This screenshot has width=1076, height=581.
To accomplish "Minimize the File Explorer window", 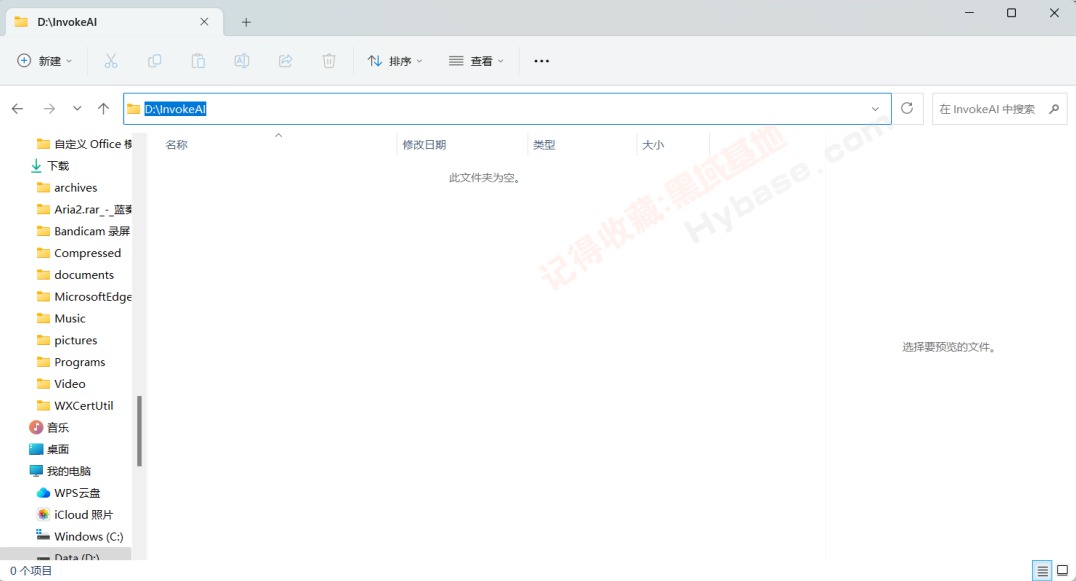I will click(x=970, y=13).
